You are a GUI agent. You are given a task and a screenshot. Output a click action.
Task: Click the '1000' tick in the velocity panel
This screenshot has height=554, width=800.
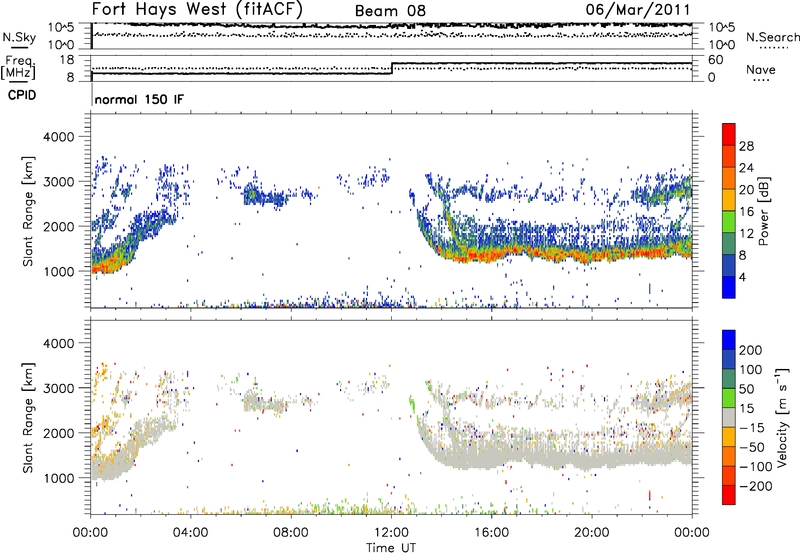coord(59,478)
